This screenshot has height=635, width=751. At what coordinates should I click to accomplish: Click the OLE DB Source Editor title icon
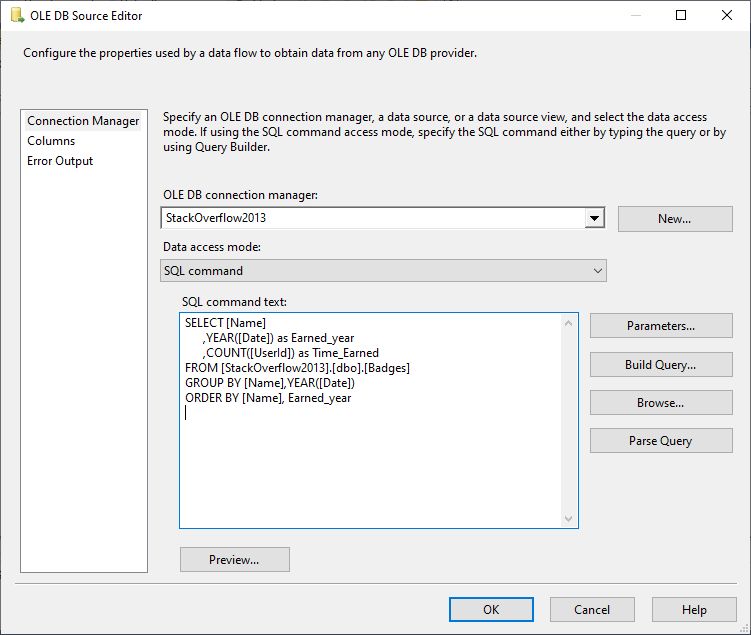click(17, 16)
